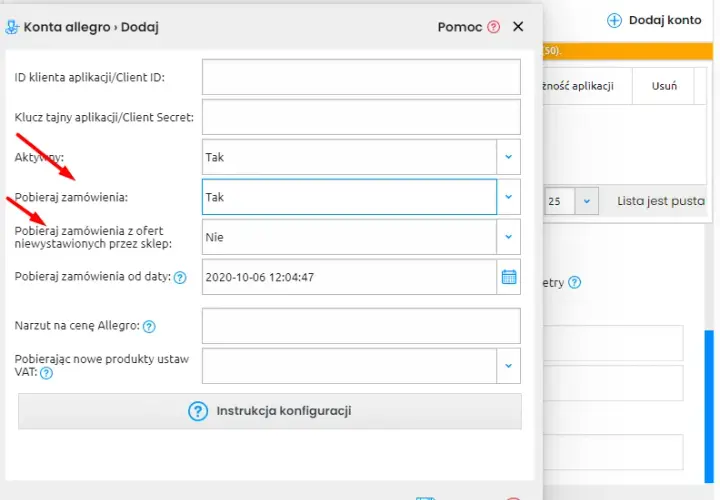
Task: Click help icon next to Narzut na cenę Allegro
Action: click(x=149, y=326)
